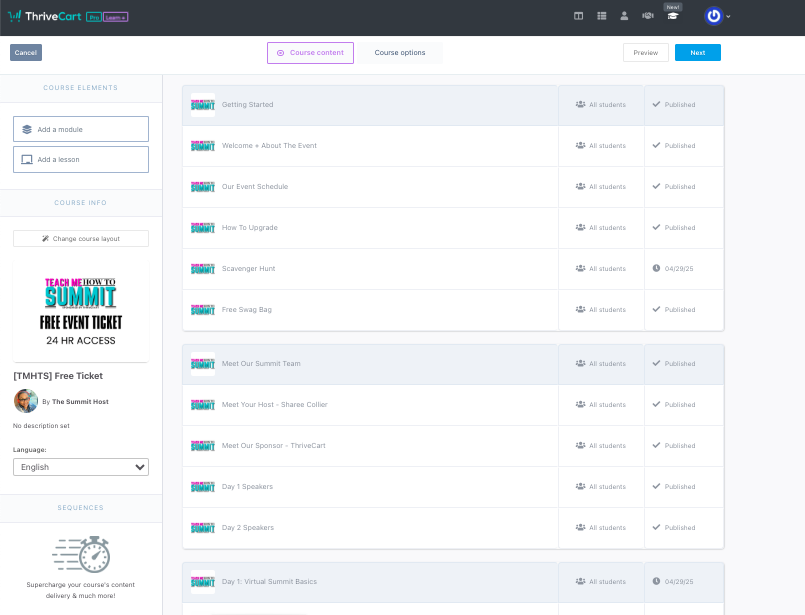Viewport: 805px width, 615px height.
Task: Toggle Published checkmark for Free Swag Bag
Action: [x=656, y=310]
